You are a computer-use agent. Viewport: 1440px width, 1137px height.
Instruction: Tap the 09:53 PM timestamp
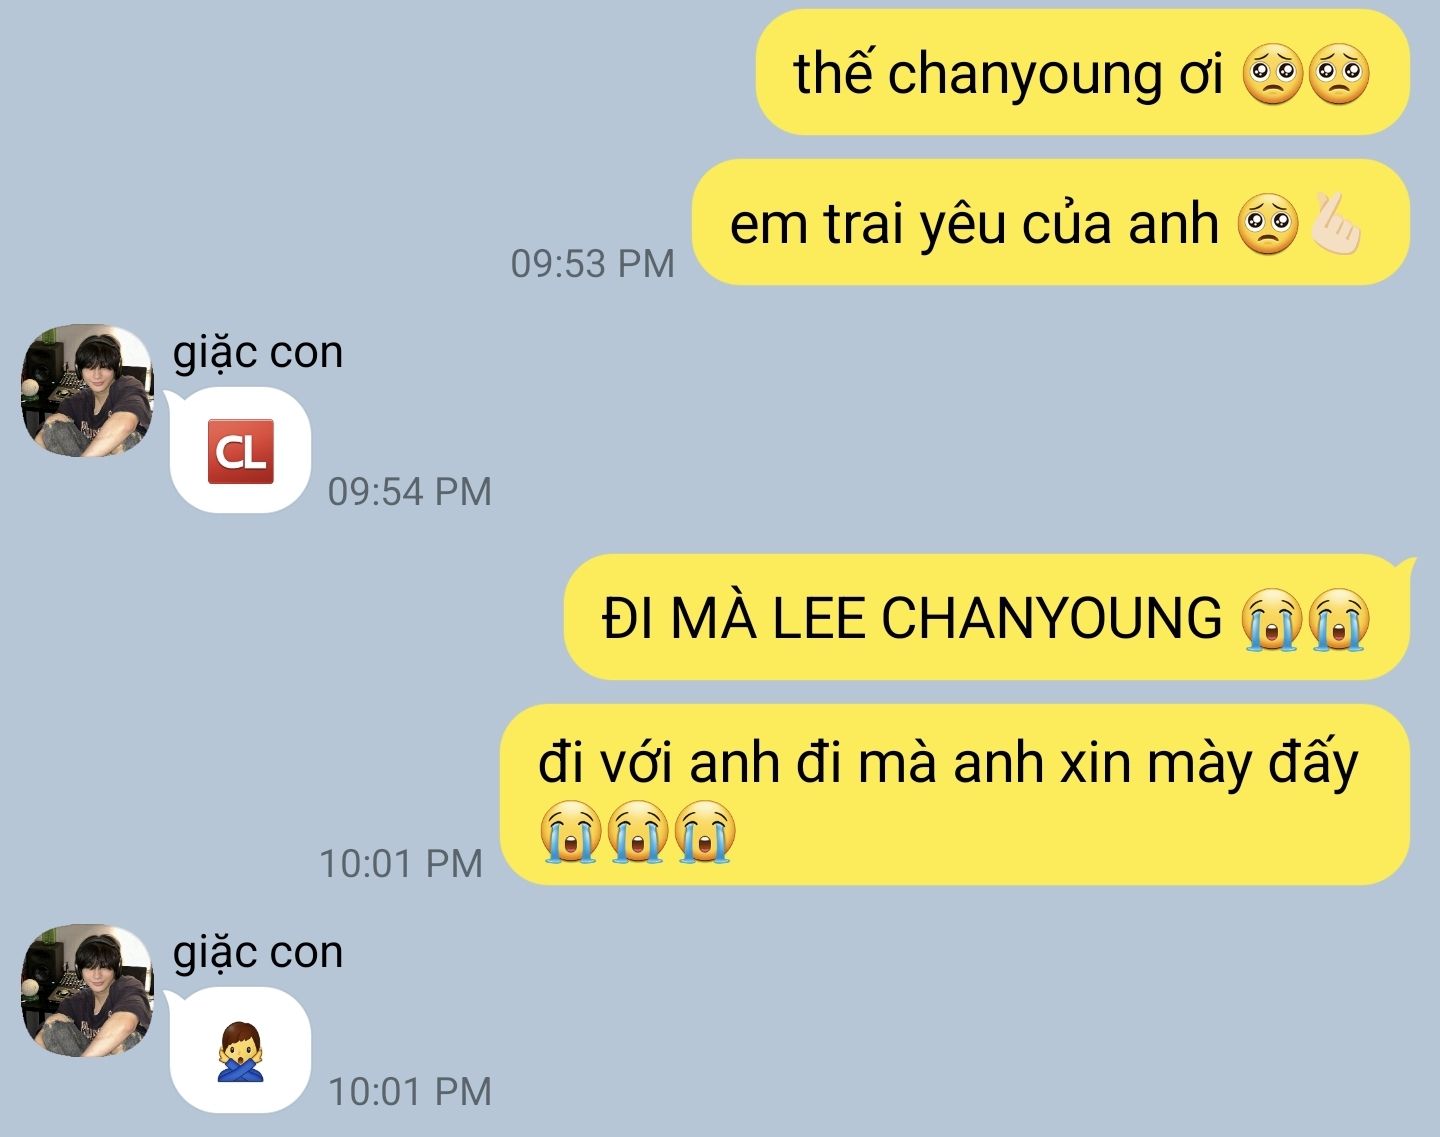pos(593,263)
